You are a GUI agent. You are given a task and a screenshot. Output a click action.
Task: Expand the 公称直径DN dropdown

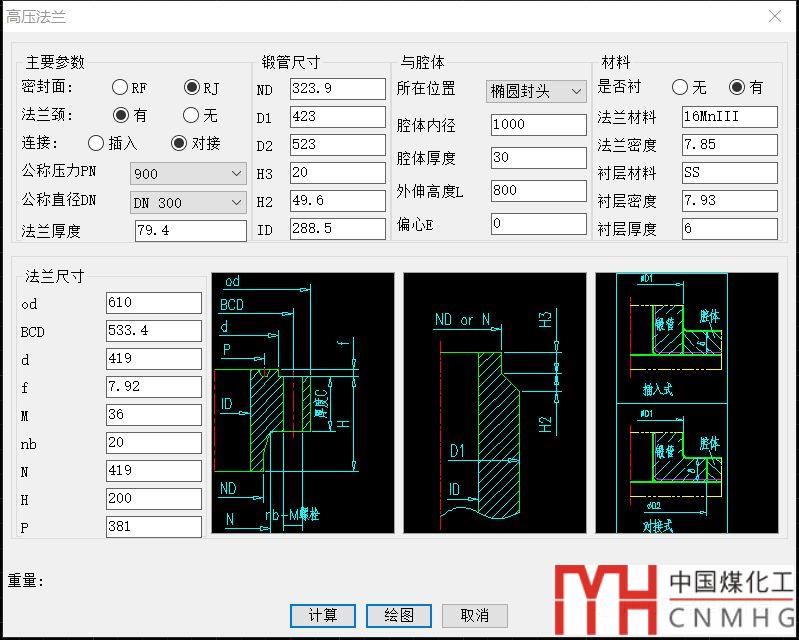[188, 202]
